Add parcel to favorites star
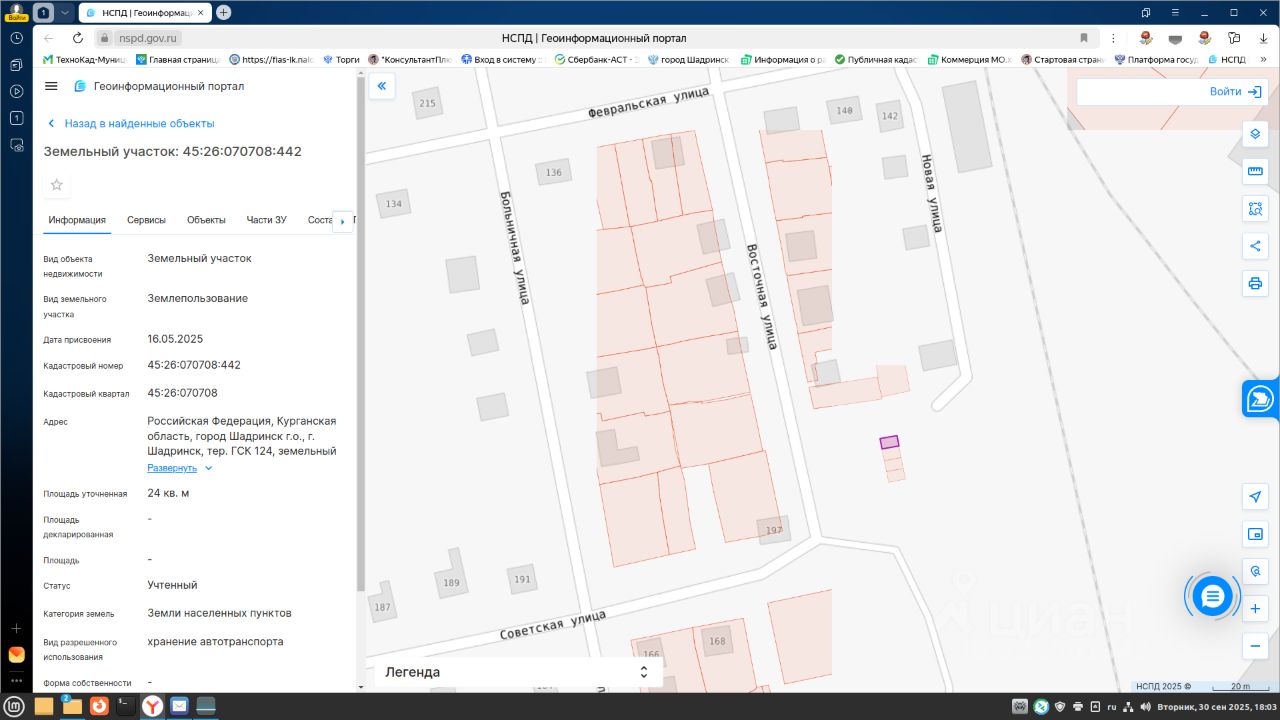The height and width of the screenshot is (720, 1280). (x=57, y=185)
